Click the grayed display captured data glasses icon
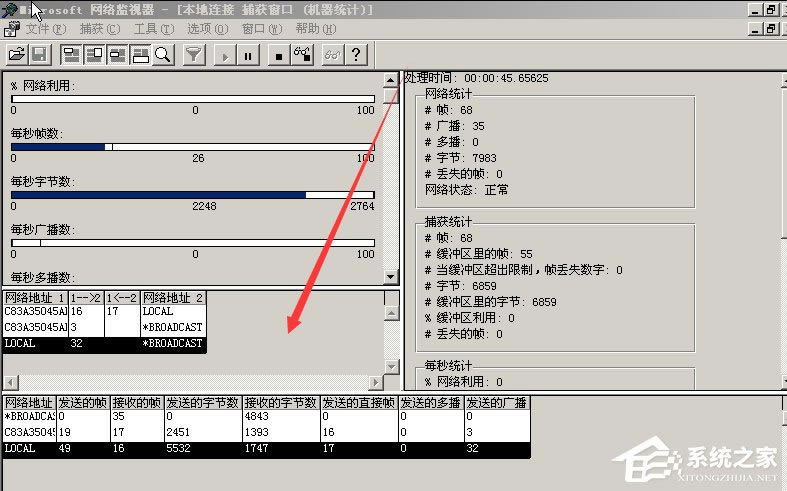The image size is (787, 491). (333, 54)
